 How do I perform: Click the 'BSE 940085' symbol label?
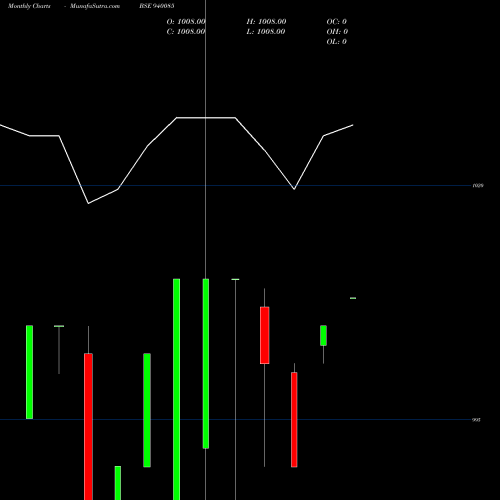point(157,6)
